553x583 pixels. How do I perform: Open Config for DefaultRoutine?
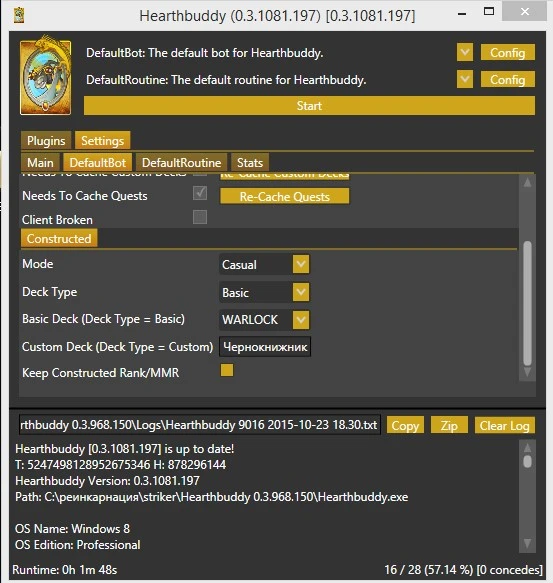pyautogui.click(x=508, y=80)
